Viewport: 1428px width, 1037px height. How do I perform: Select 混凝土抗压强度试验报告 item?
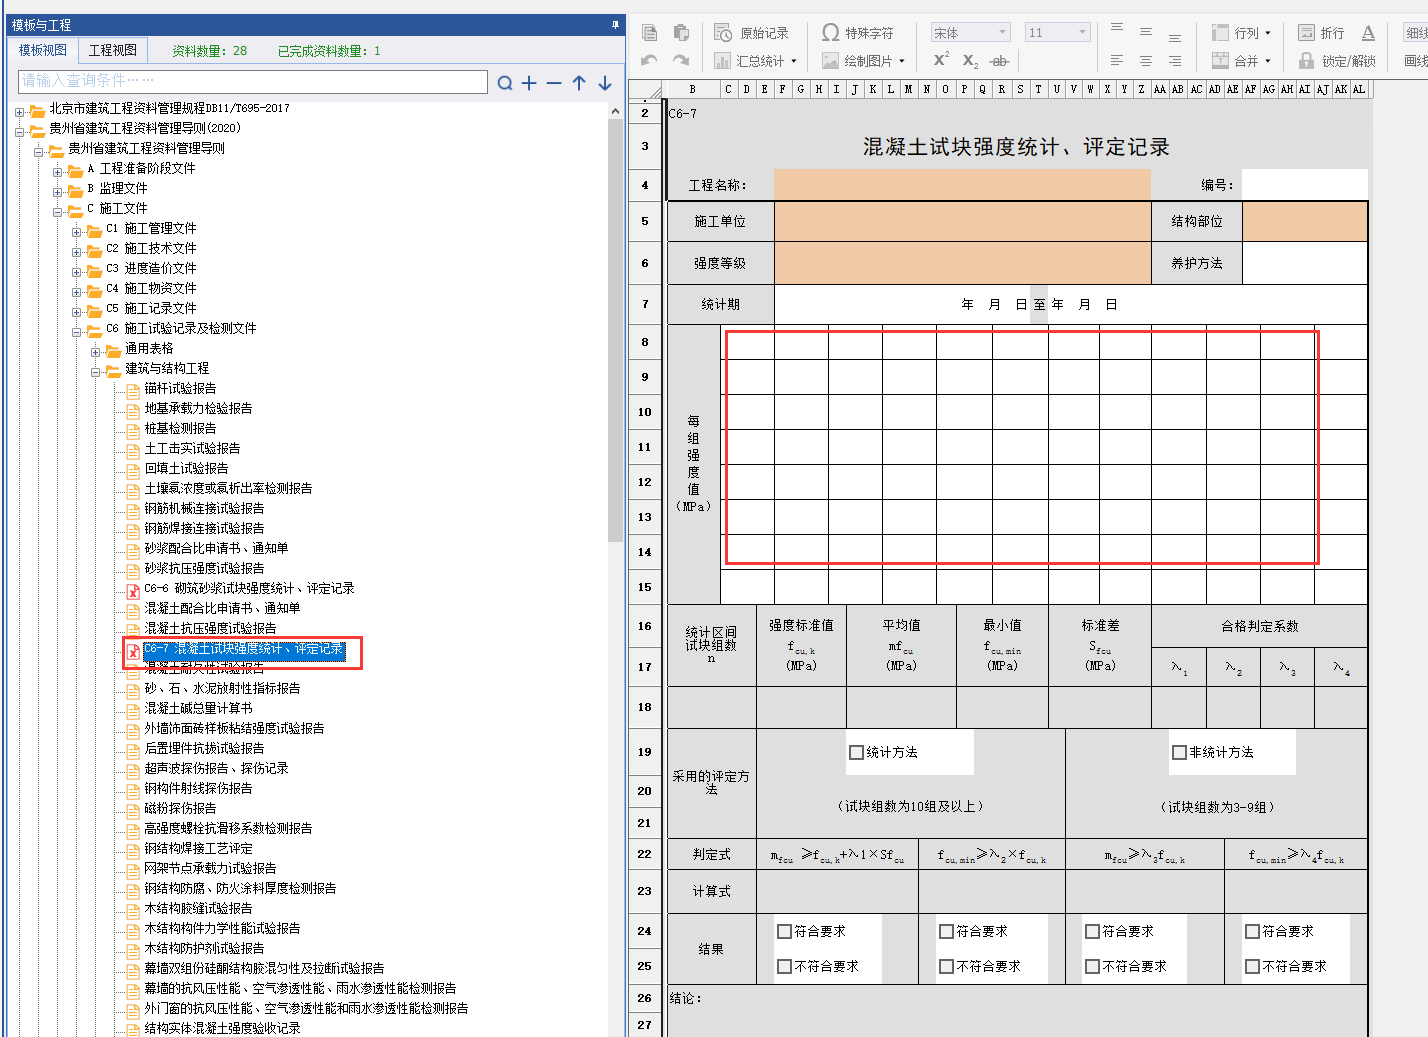210,628
